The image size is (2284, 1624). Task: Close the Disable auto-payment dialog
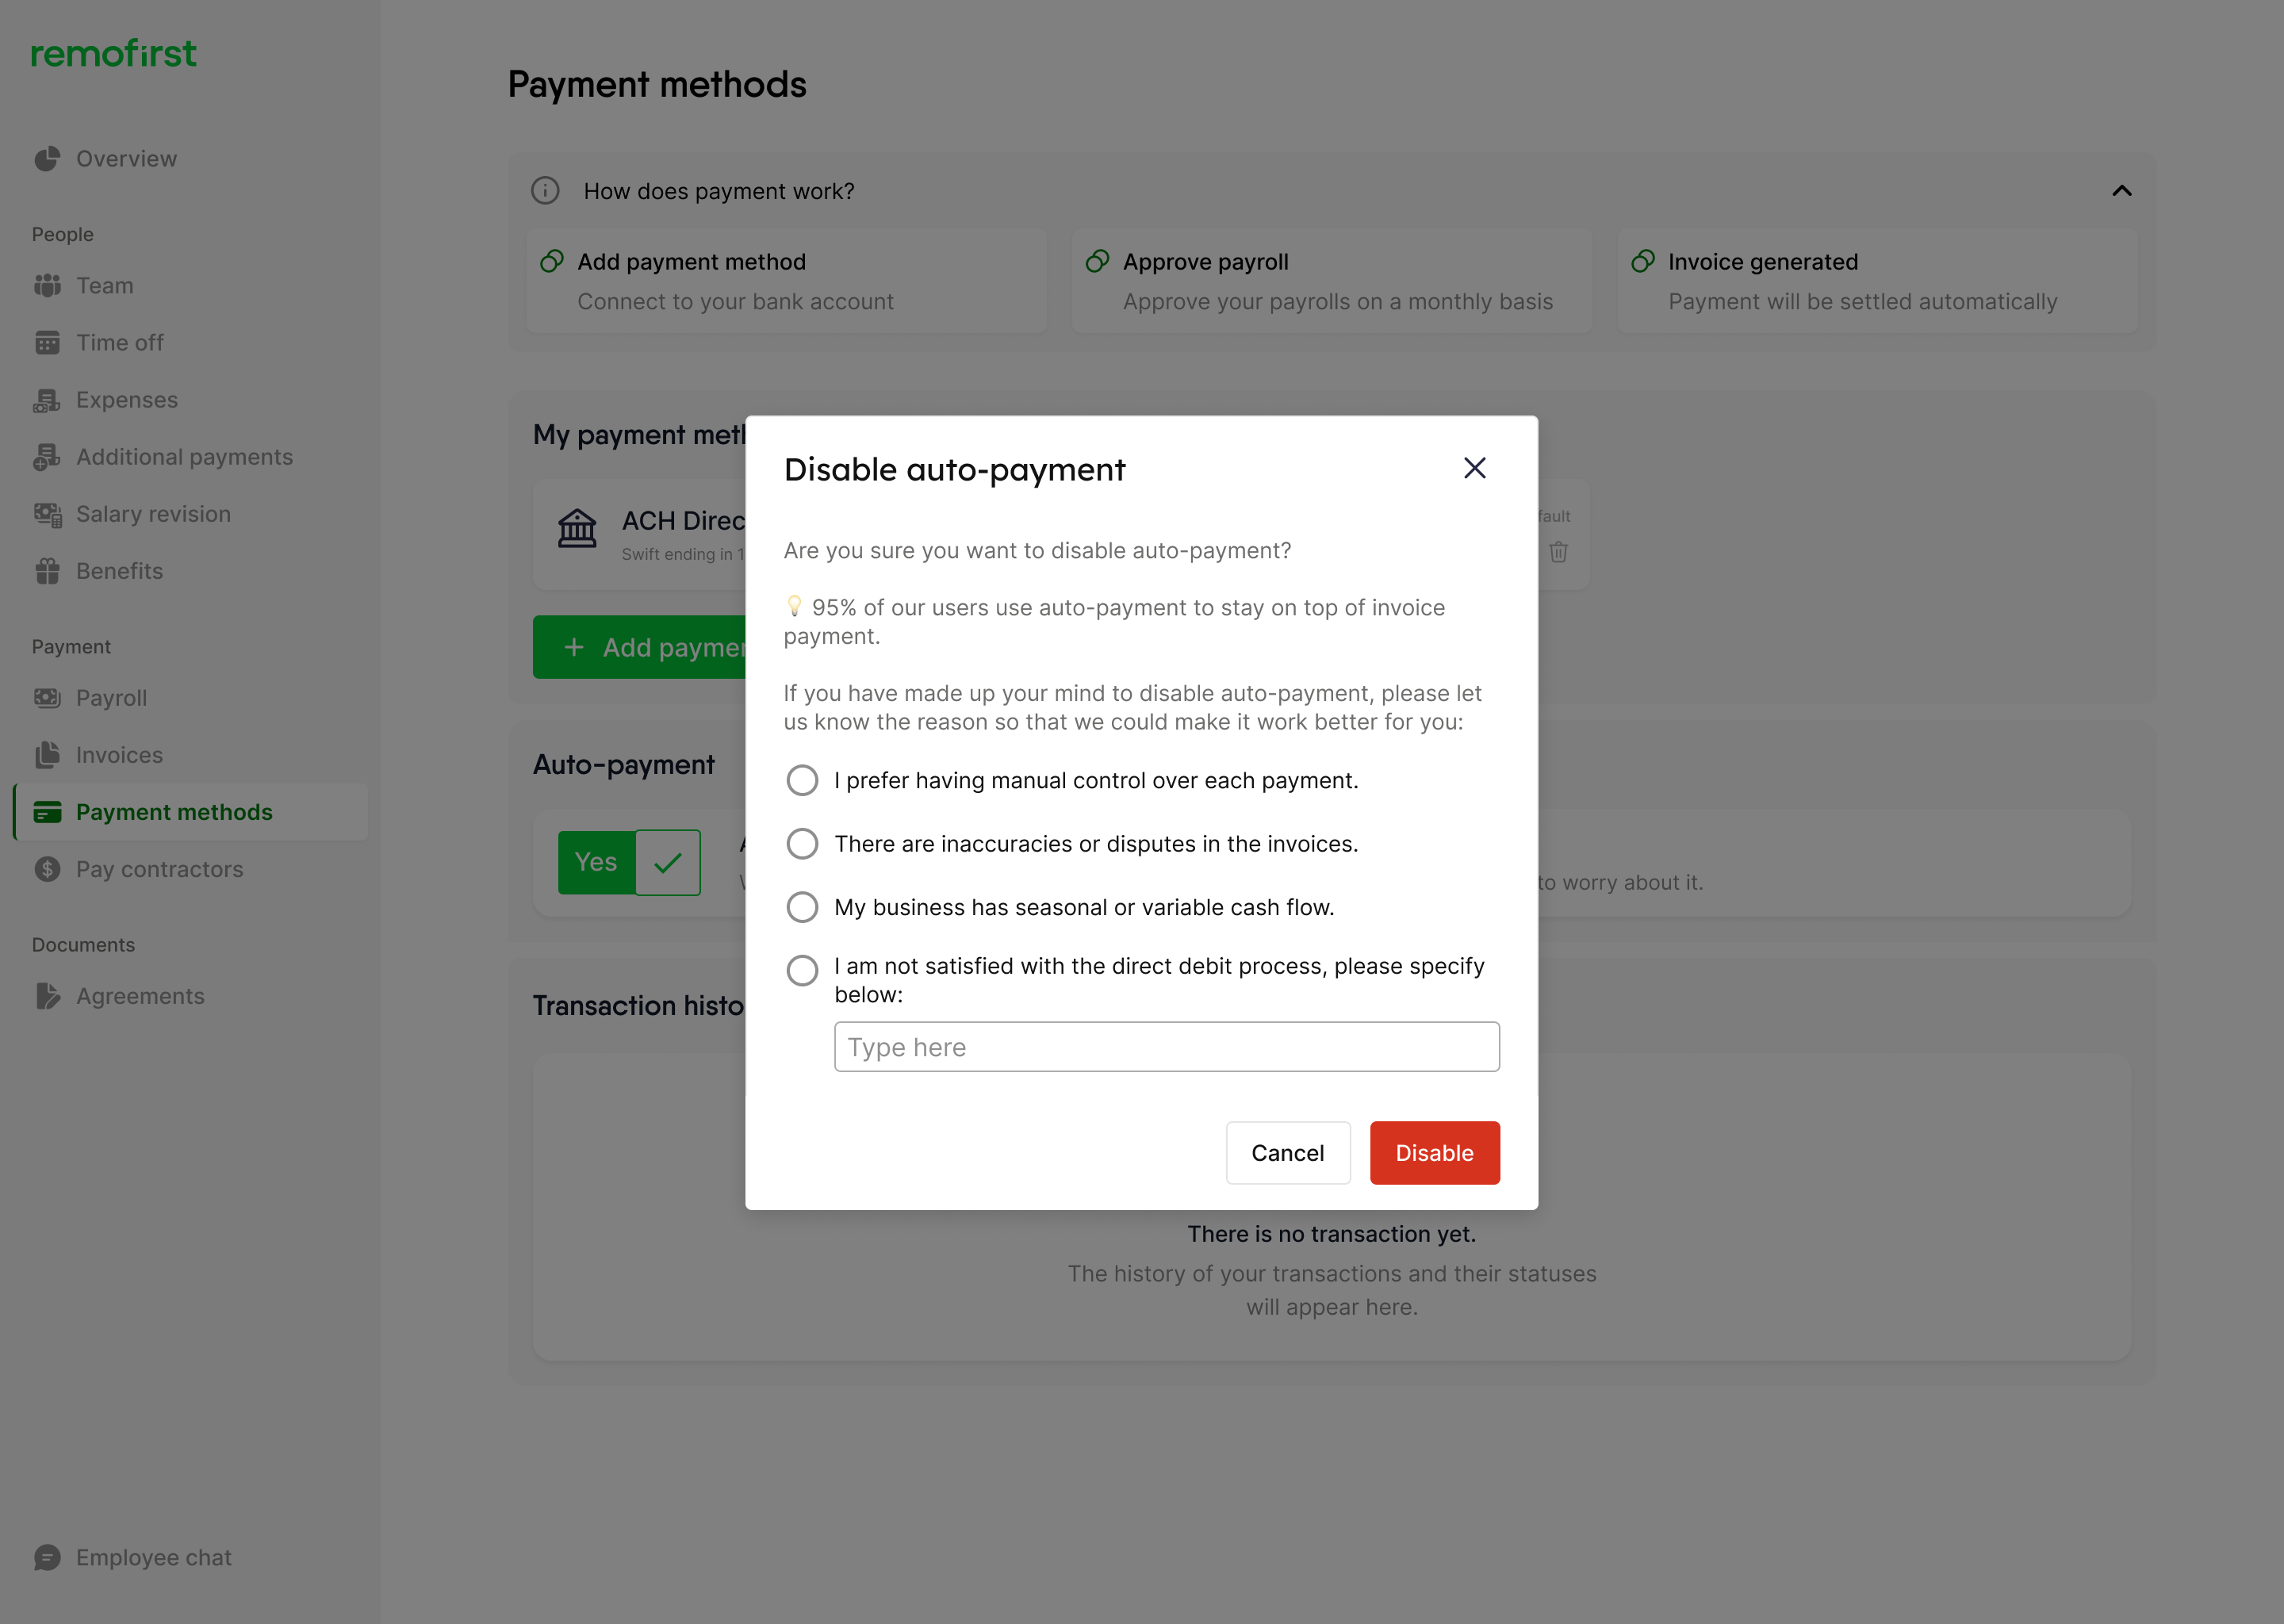(1474, 468)
